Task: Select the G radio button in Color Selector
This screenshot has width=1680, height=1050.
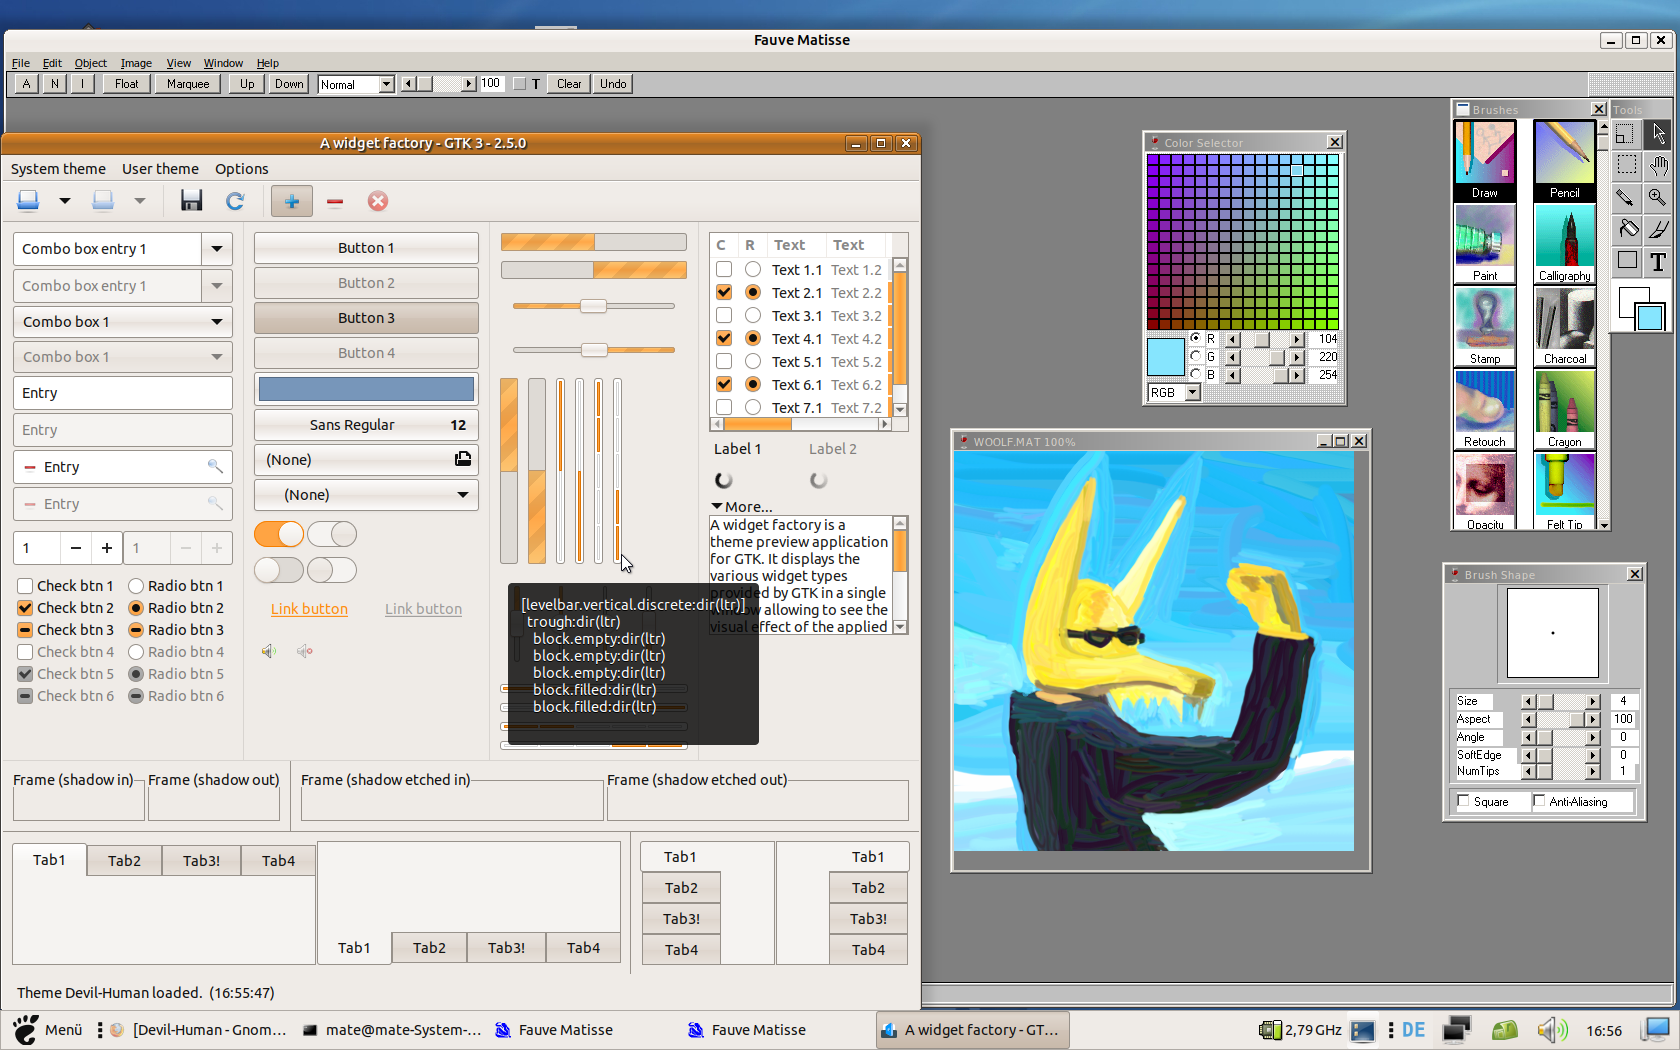Action: tap(1196, 356)
